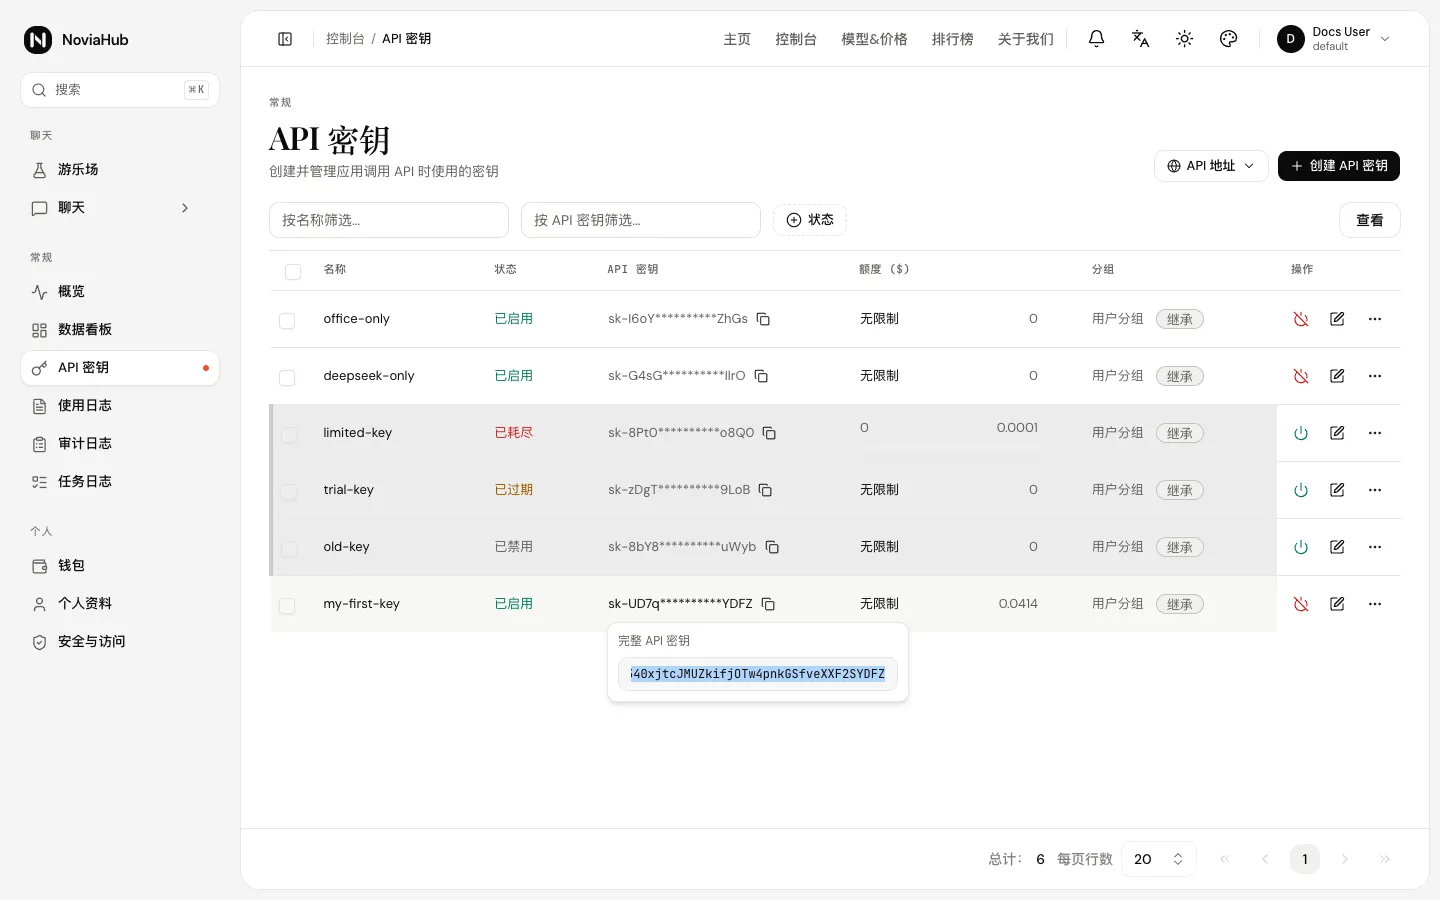Open more actions for my-first-key
Viewport: 1440px width, 900px height.
[x=1375, y=604]
